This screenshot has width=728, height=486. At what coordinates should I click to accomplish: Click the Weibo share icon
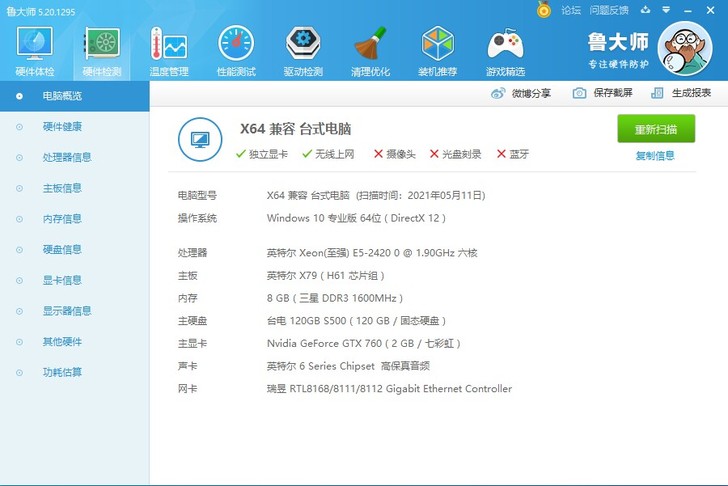pyautogui.click(x=498, y=93)
